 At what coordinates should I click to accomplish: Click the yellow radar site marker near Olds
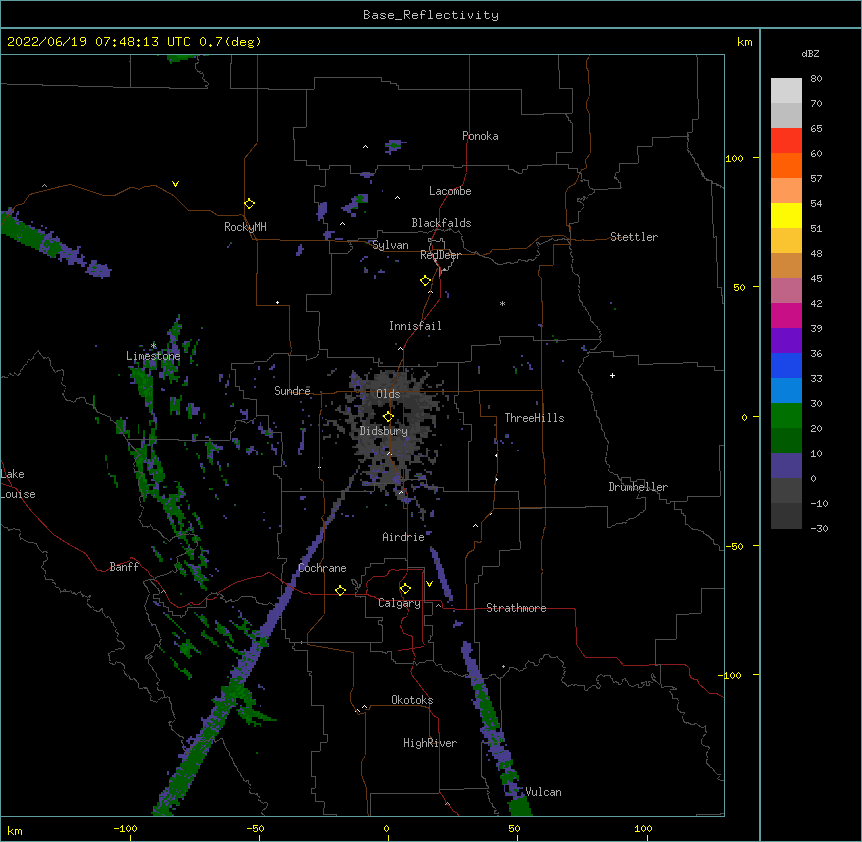[388, 417]
